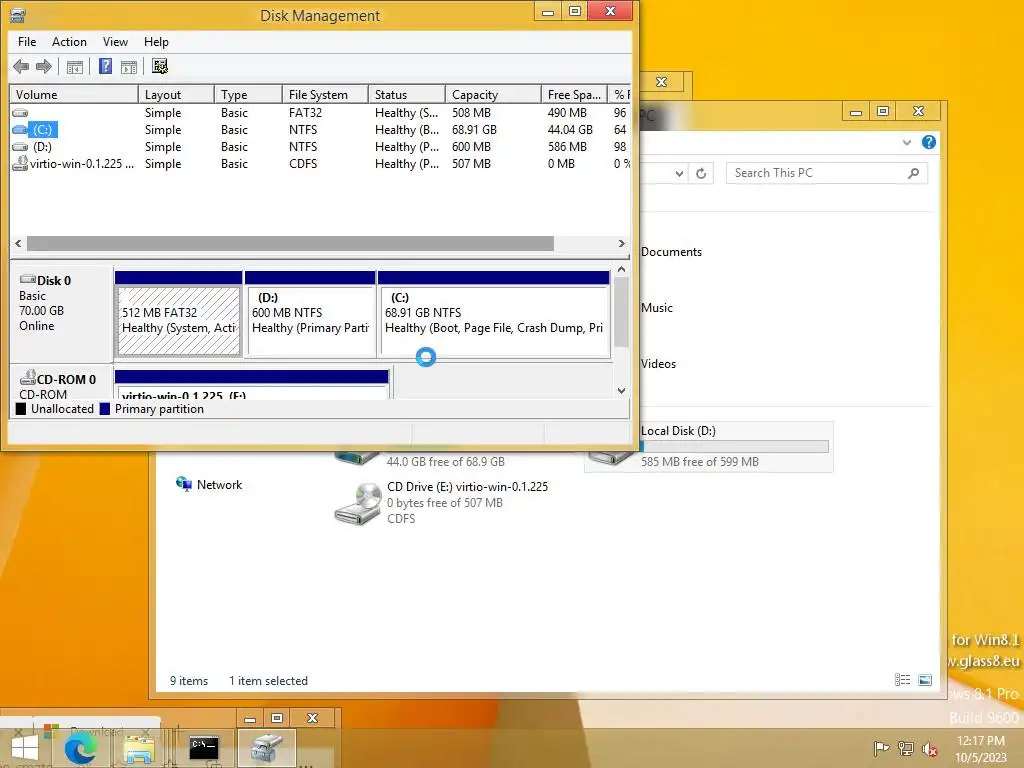Viewport: 1024px width, 768px height.
Task: Select the 512 MB FAT32 partition block
Action: click(178, 314)
